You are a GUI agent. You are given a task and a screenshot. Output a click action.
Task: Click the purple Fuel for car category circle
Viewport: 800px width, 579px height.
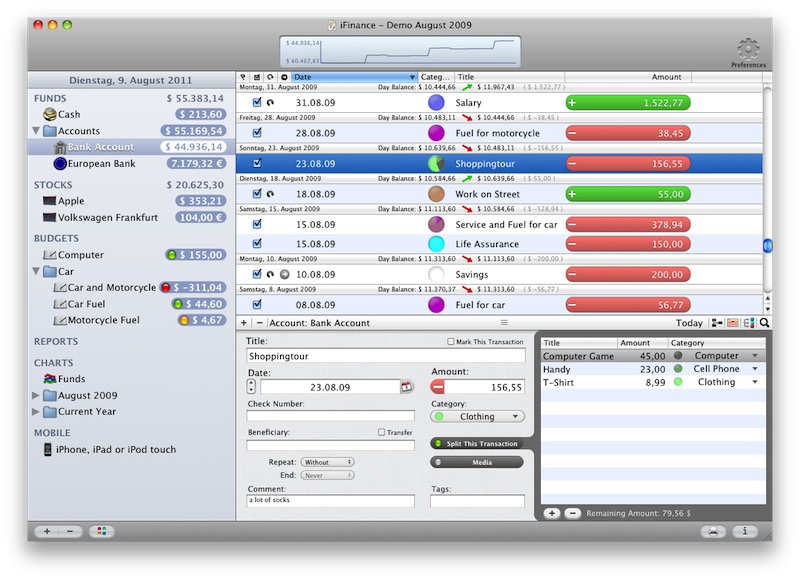(436, 305)
